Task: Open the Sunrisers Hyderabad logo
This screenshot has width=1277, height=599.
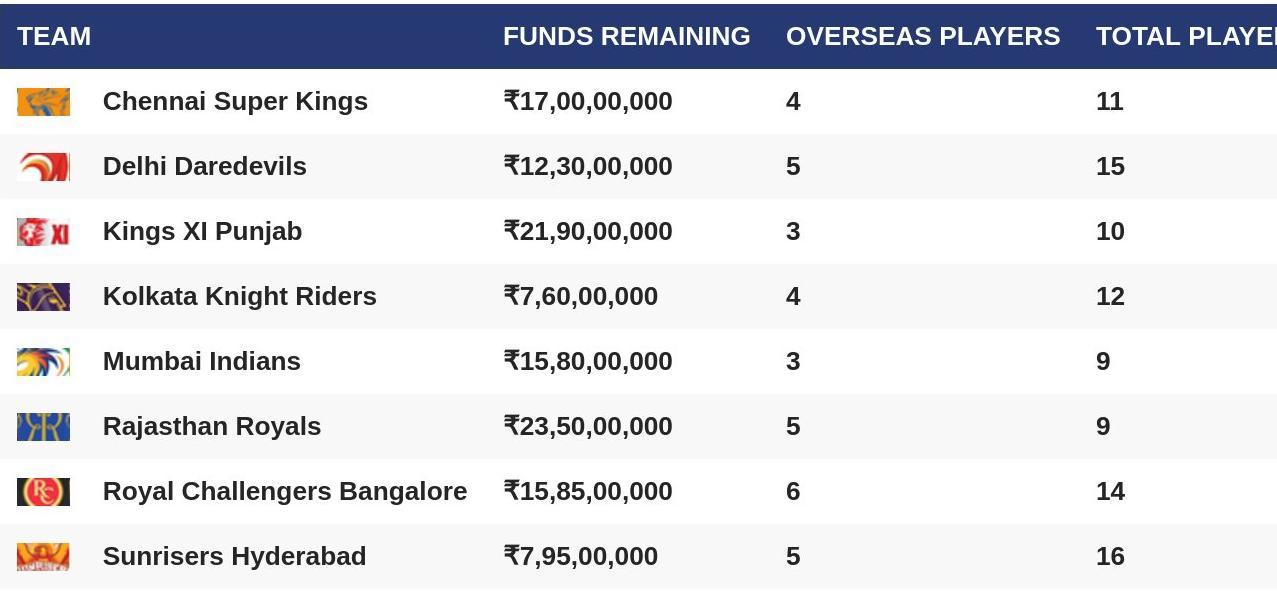Action: pyautogui.click(x=43, y=557)
